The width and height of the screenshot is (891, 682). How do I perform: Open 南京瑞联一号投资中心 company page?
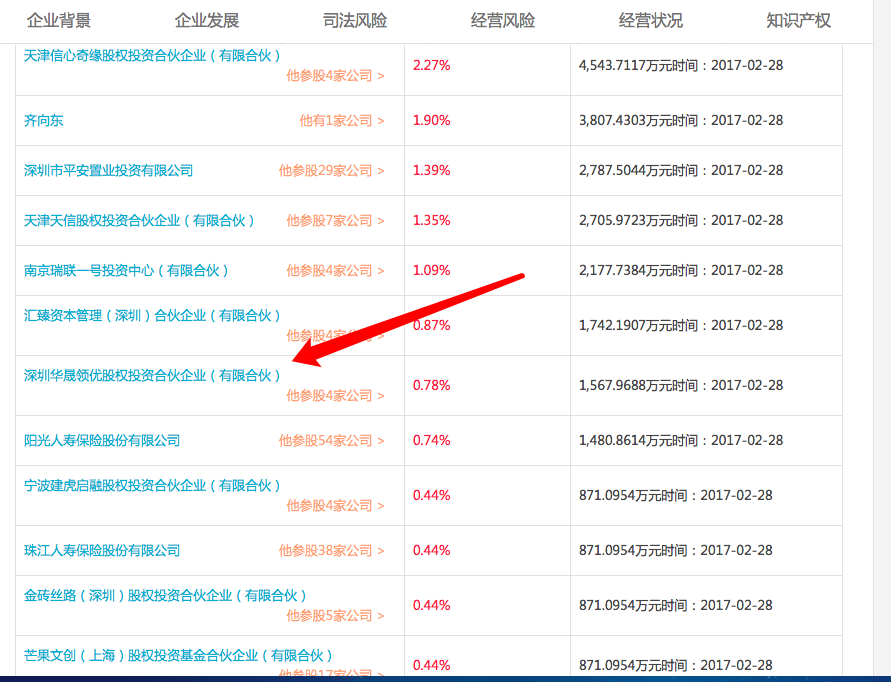[x=127, y=270]
